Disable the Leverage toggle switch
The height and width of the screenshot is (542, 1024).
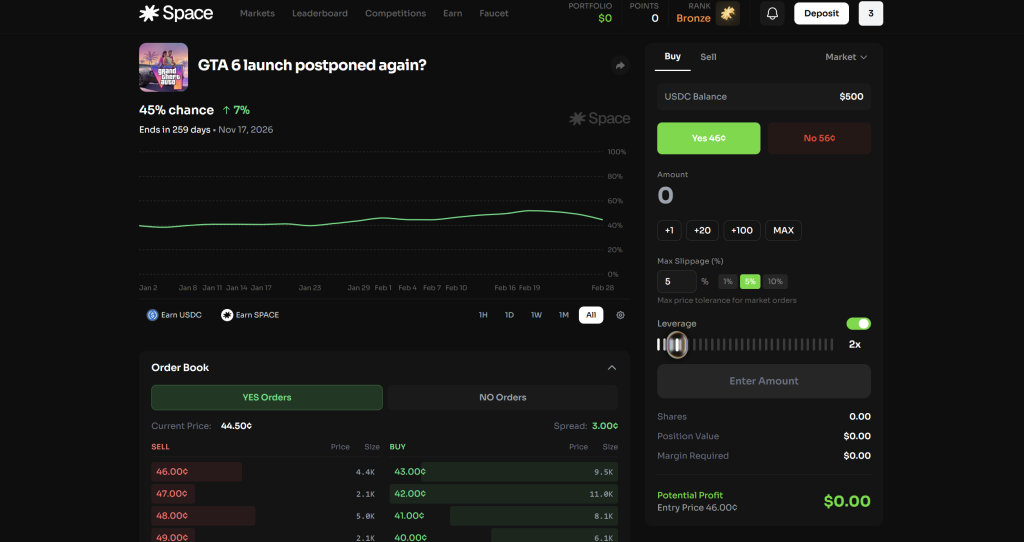pyautogui.click(x=858, y=324)
